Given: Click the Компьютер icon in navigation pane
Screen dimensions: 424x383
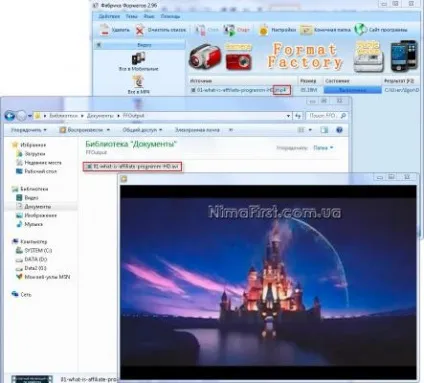Looking at the screenshot, I should pyautogui.click(x=15, y=241).
